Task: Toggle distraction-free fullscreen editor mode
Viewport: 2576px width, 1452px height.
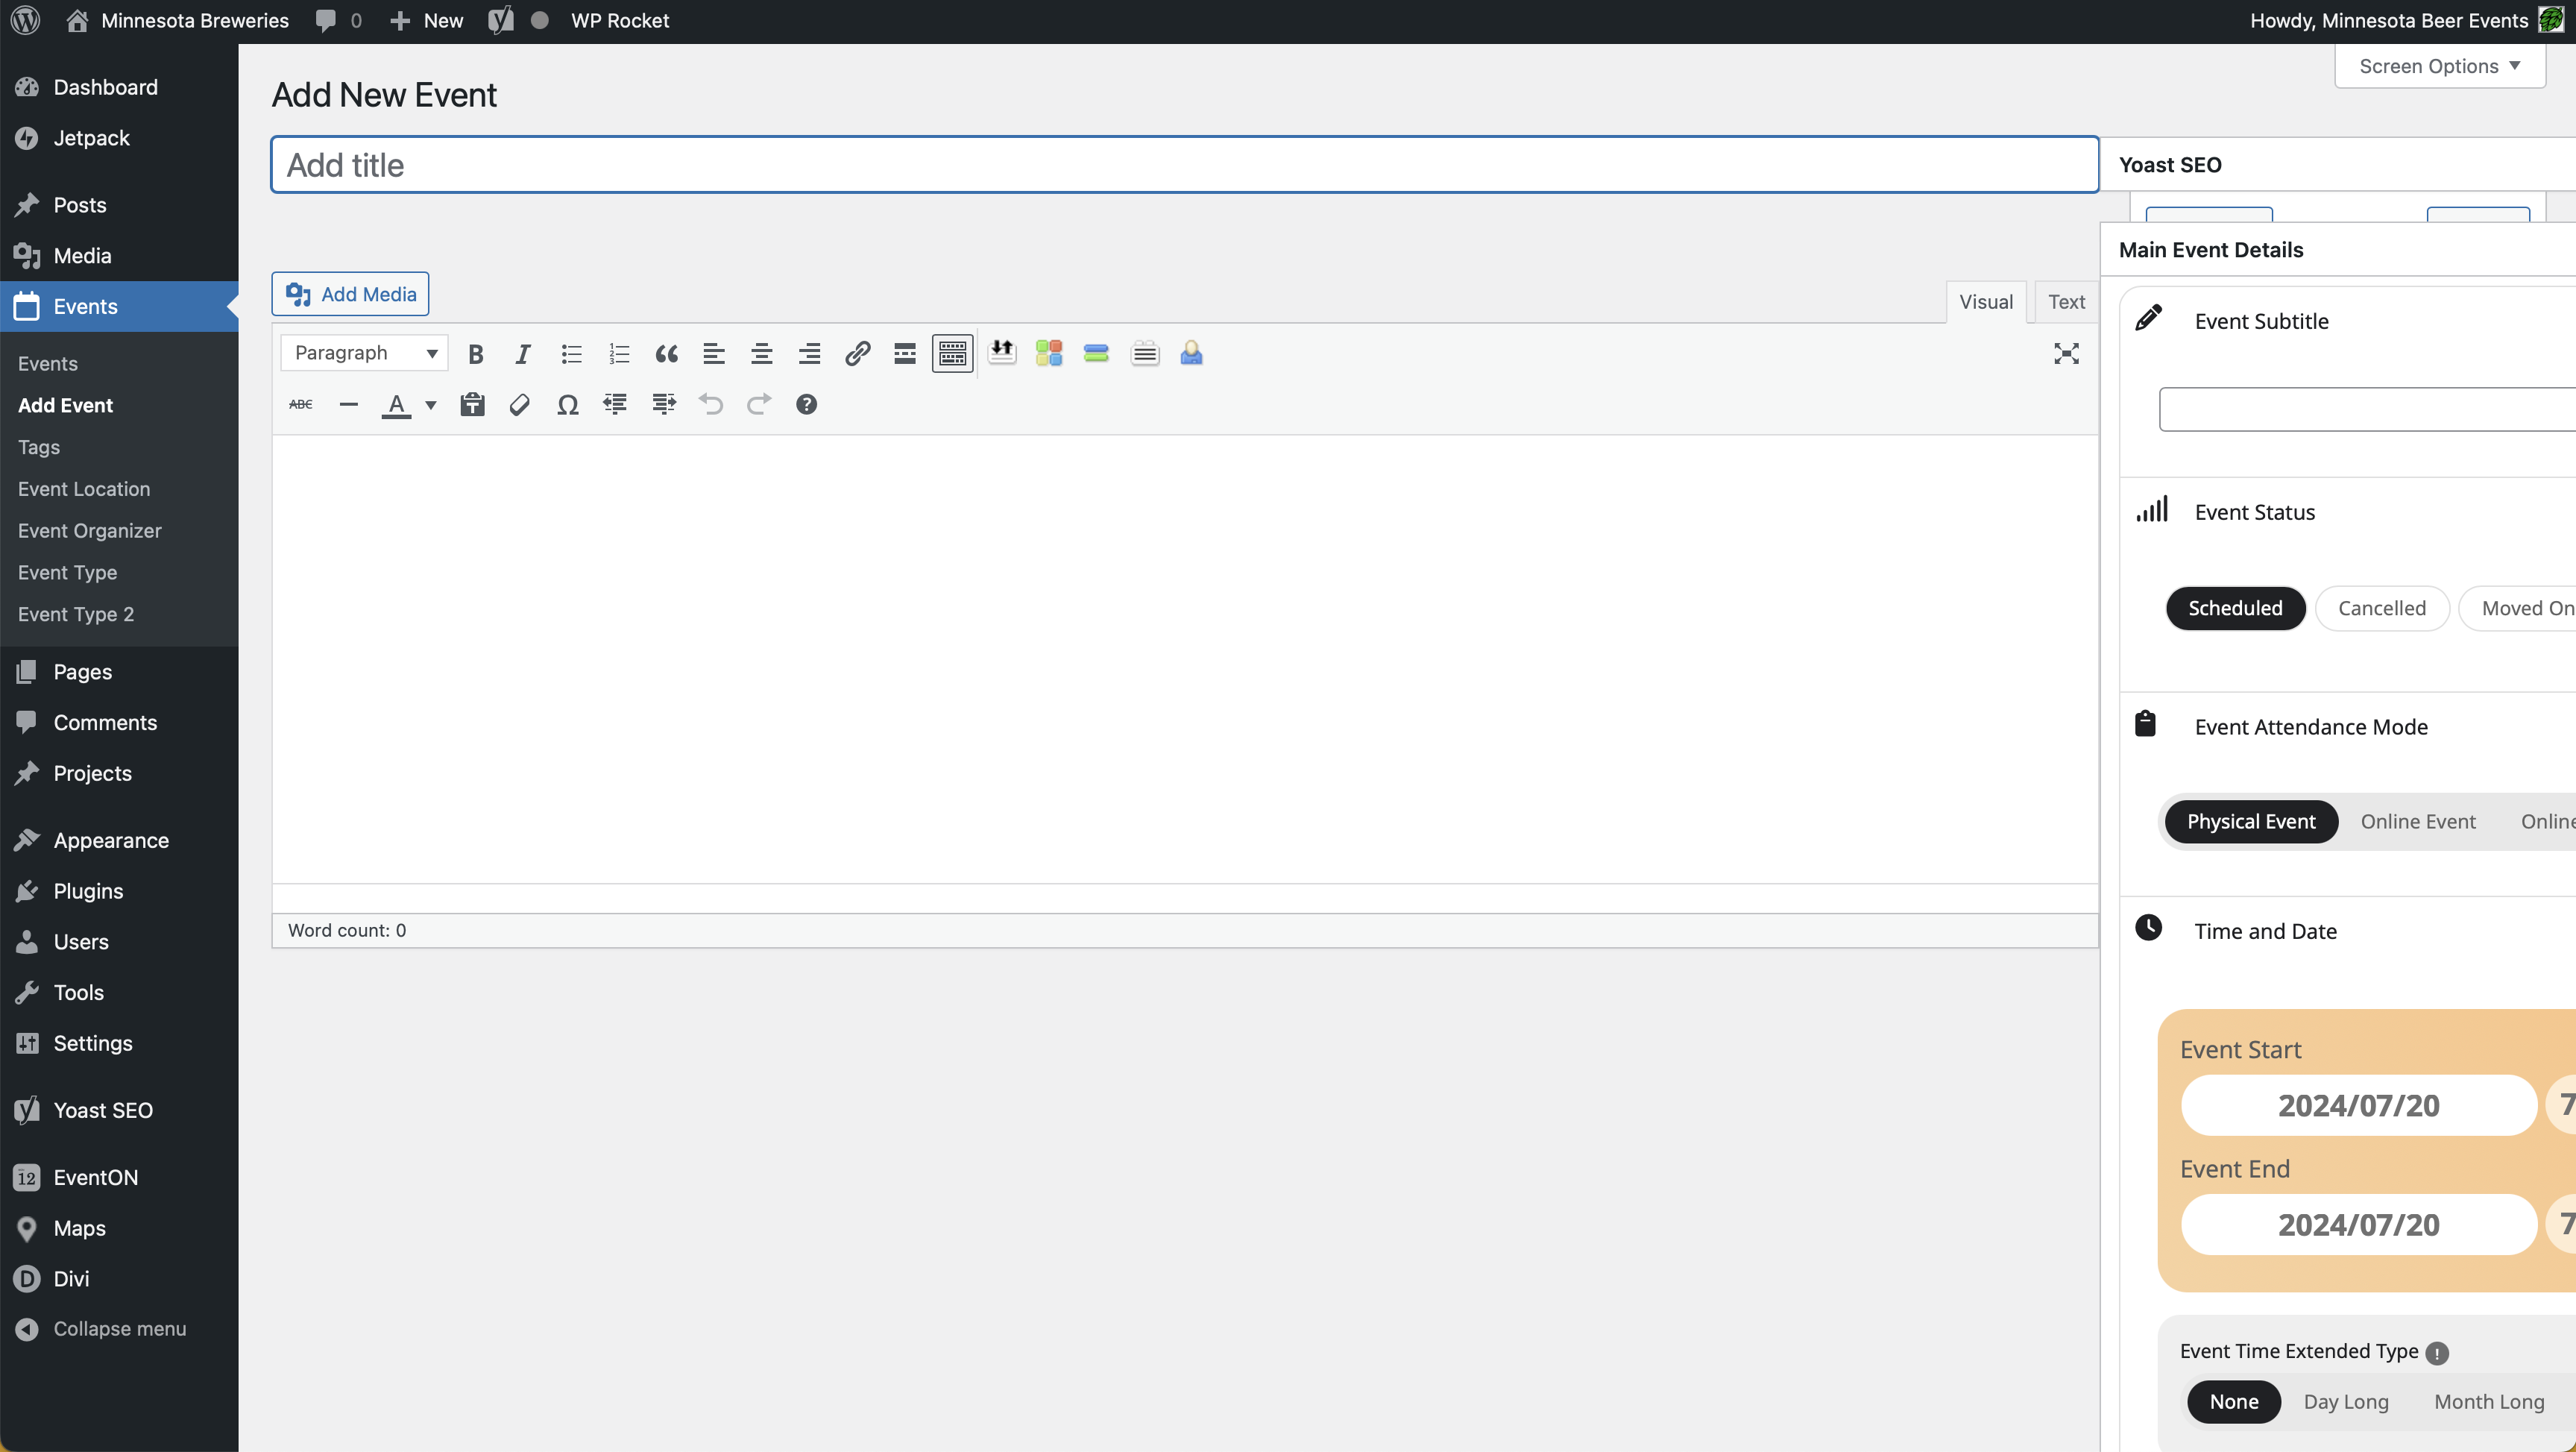Action: (2066, 354)
